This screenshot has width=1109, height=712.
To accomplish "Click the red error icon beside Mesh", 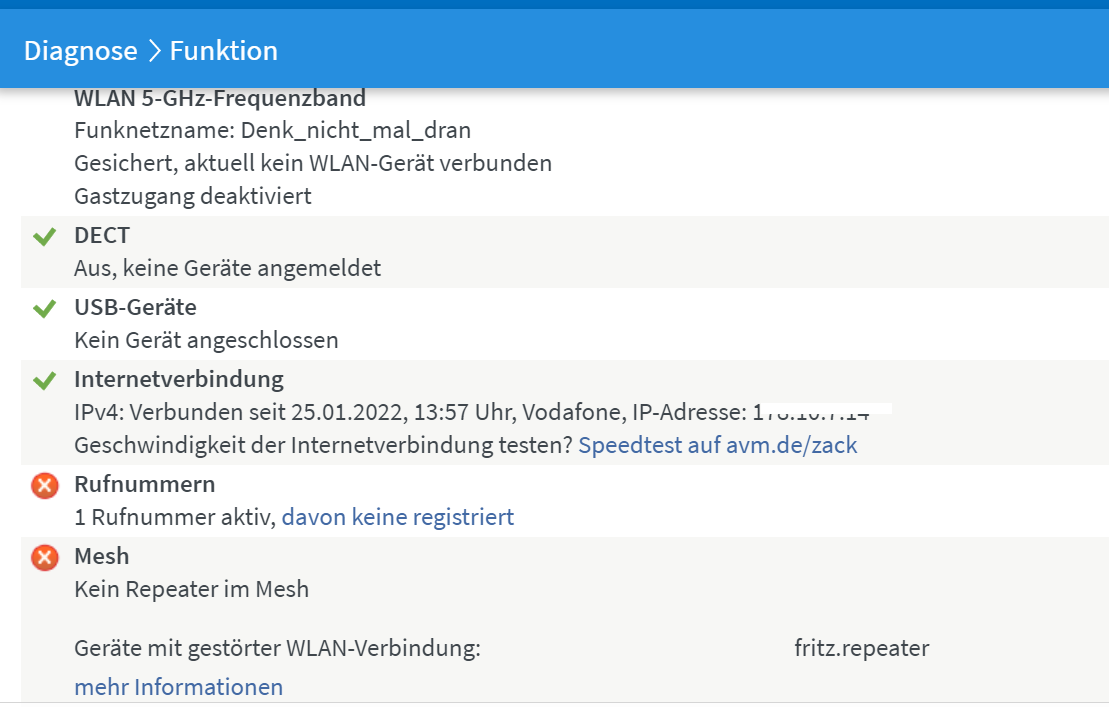I will coord(44,557).
